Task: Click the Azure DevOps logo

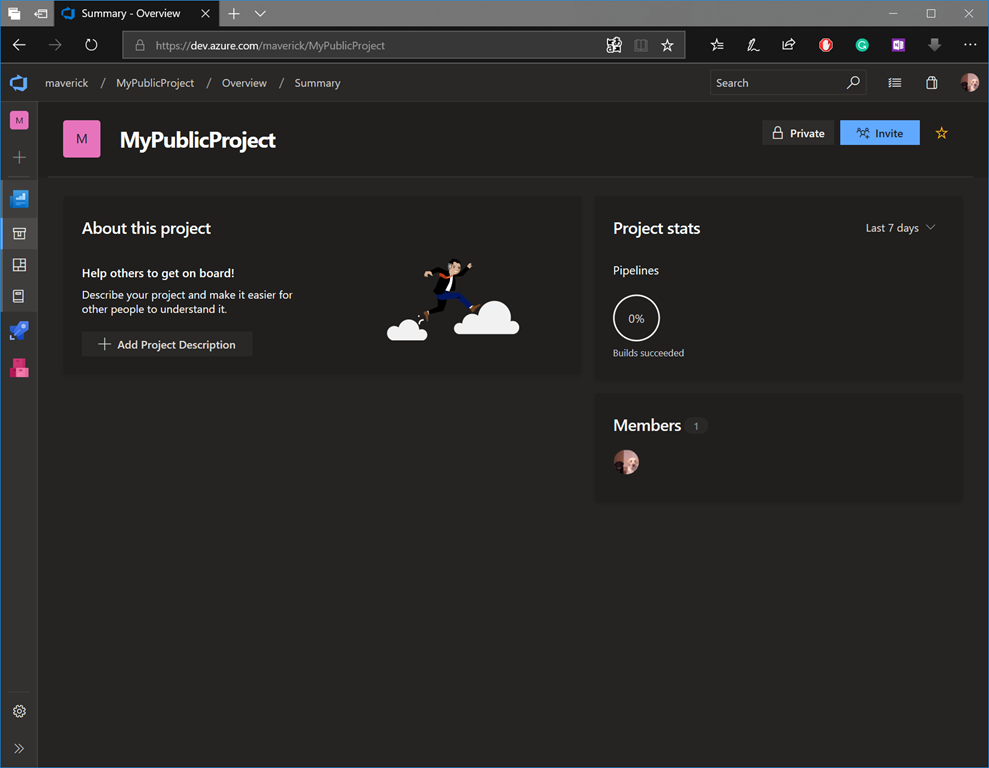Action: [19, 83]
